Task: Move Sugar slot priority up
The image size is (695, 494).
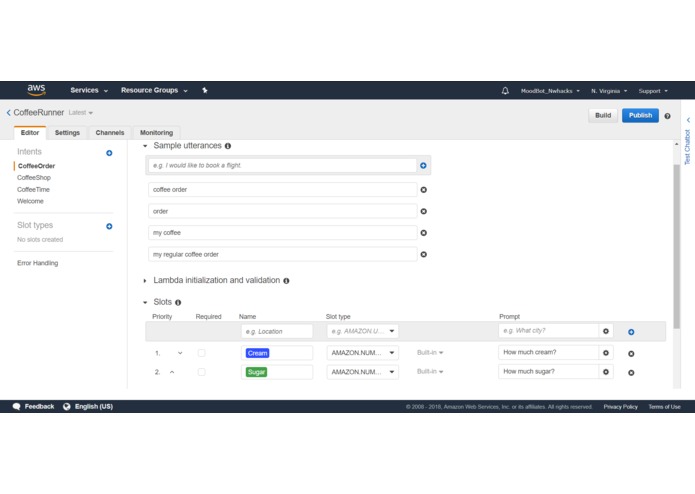Action: coord(172,372)
